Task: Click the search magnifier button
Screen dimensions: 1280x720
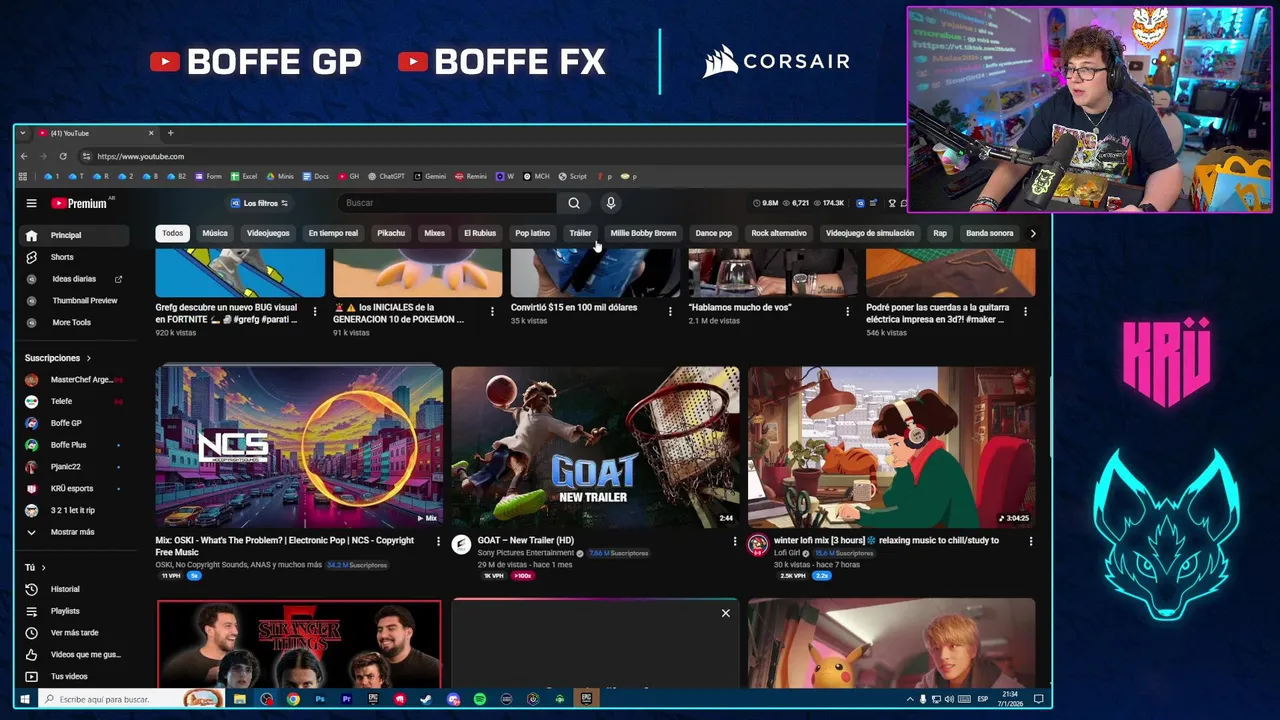Action: (574, 203)
